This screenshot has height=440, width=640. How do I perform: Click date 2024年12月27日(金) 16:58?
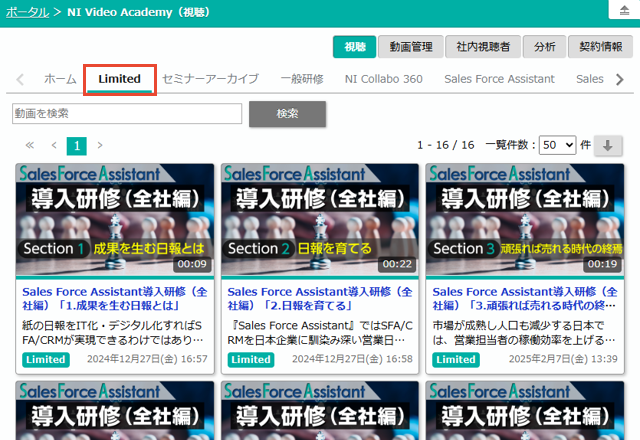click(352, 359)
